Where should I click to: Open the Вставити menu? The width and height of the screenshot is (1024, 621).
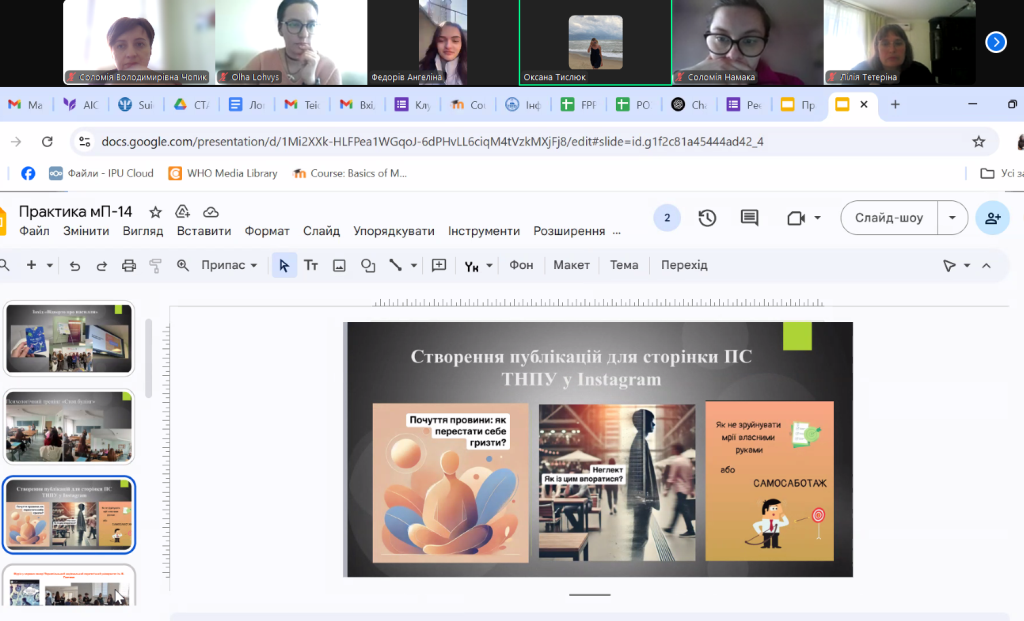pyautogui.click(x=204, y=231)
